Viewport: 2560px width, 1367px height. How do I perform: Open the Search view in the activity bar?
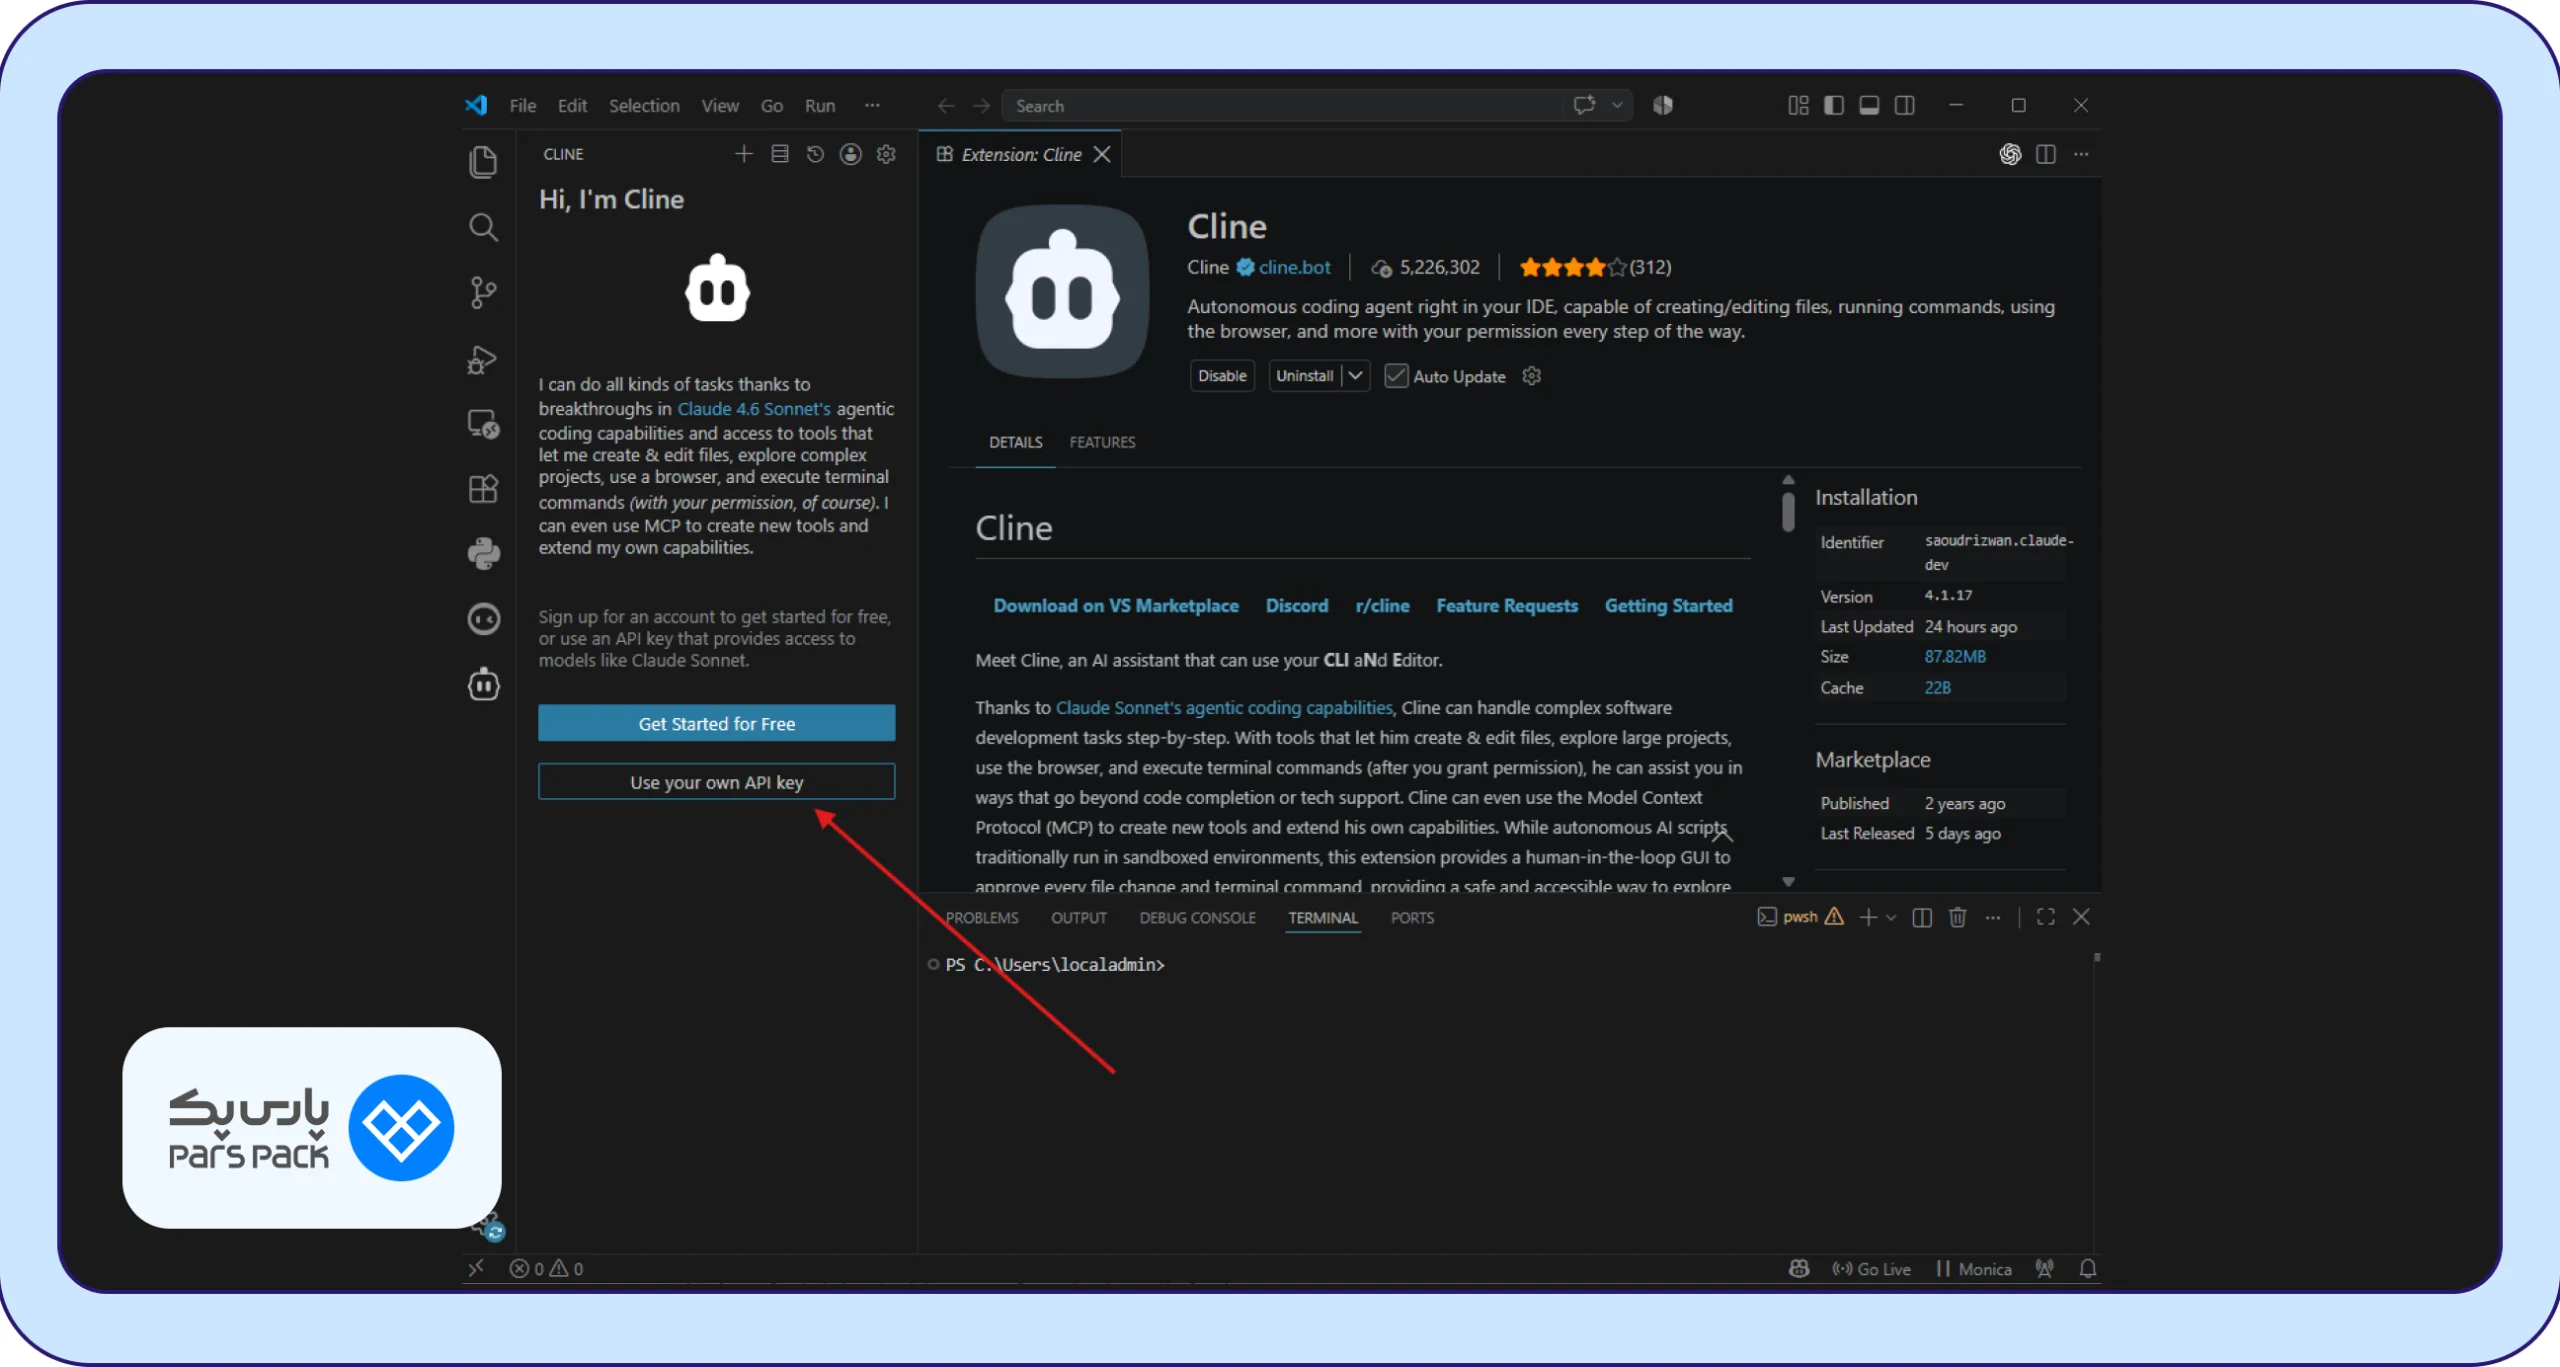click(483, 227)
